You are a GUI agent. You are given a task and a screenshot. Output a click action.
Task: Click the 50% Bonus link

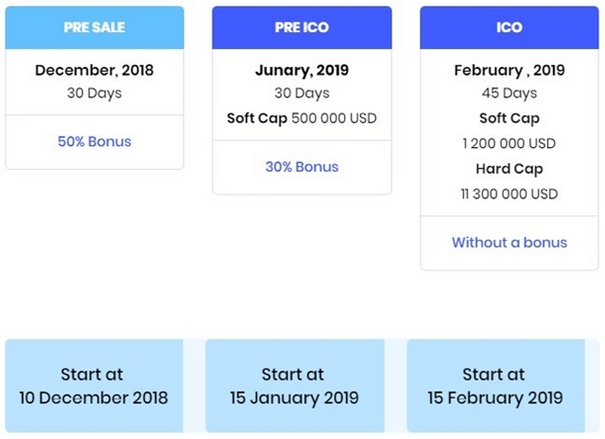click(x=94, y=142)
